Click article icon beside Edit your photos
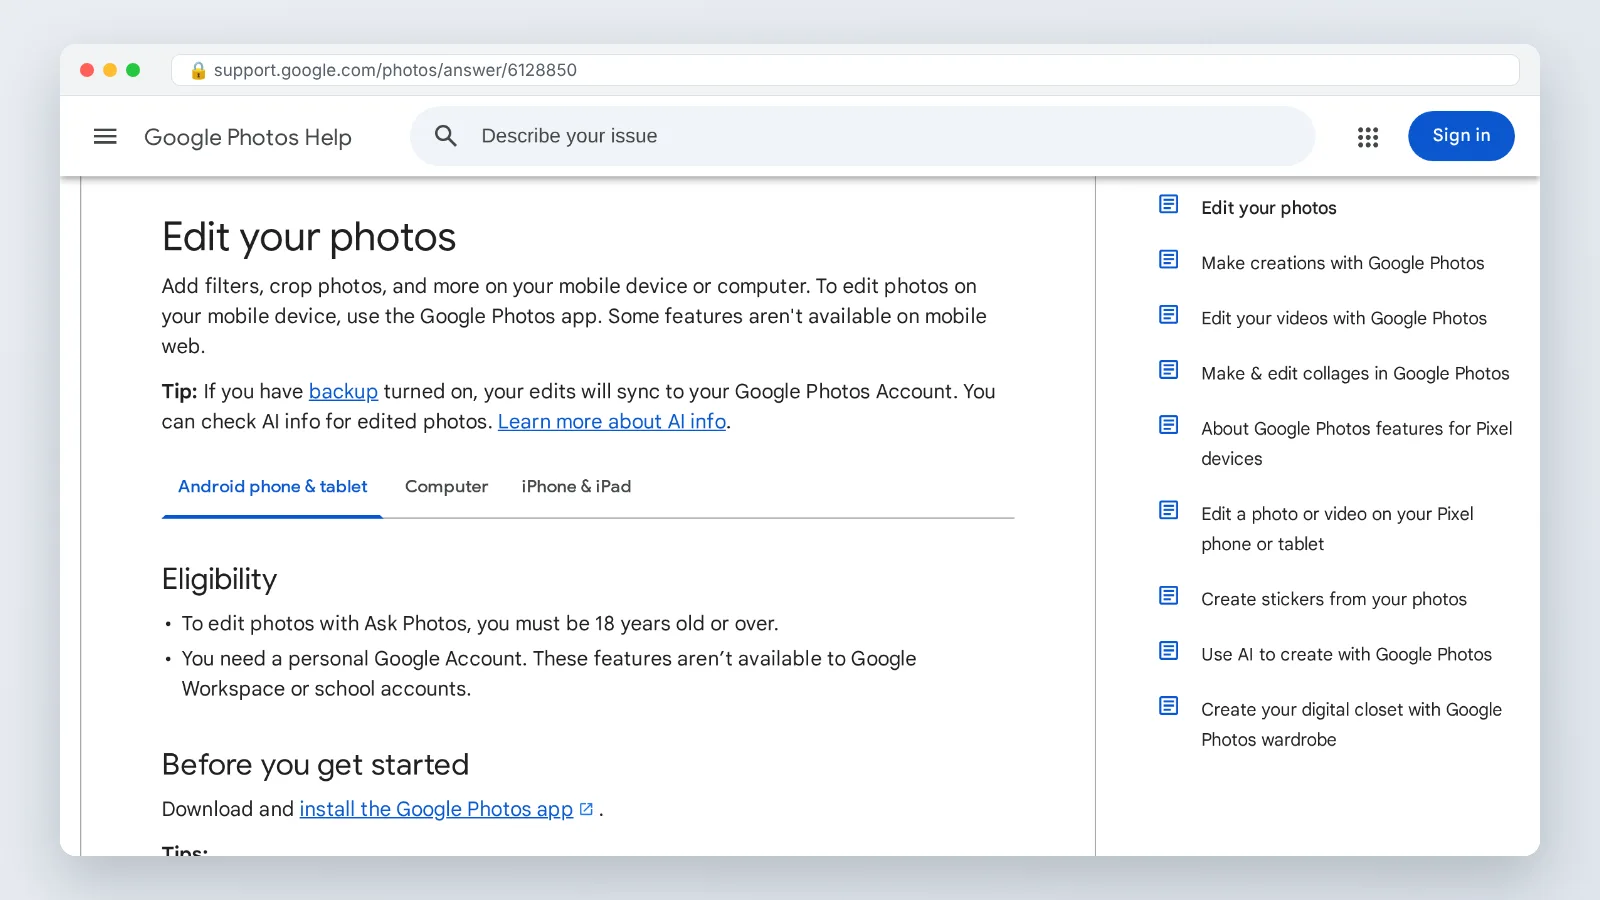This screenshot has width=1600, height=900. pyautogui.click(x=1168, y=204)
